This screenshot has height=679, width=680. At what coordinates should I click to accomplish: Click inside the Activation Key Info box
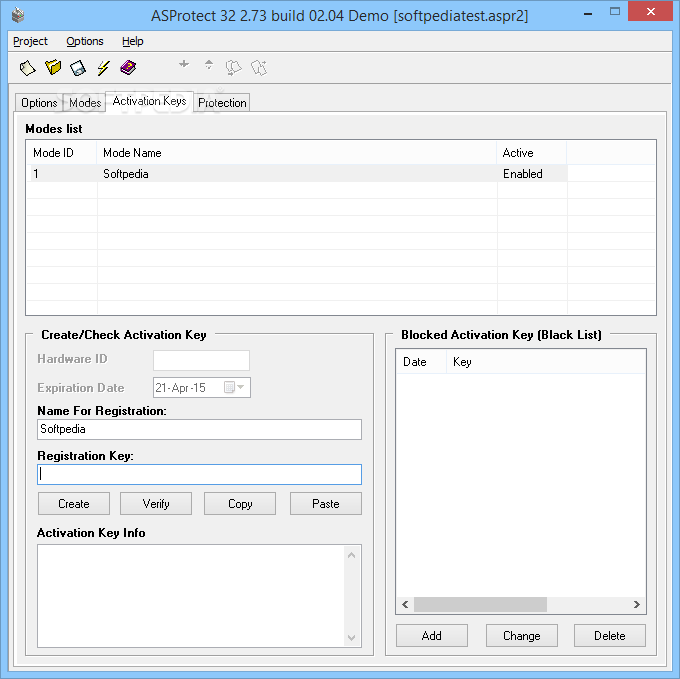click(x=191, y=596)
